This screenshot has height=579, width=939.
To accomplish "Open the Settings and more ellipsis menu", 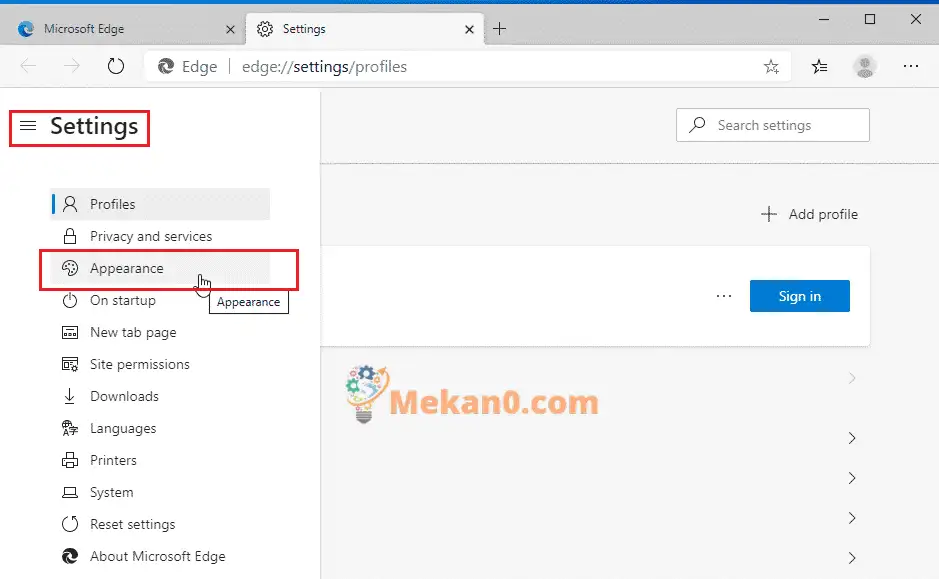I will pyautogui.click(x=911, y=66).
